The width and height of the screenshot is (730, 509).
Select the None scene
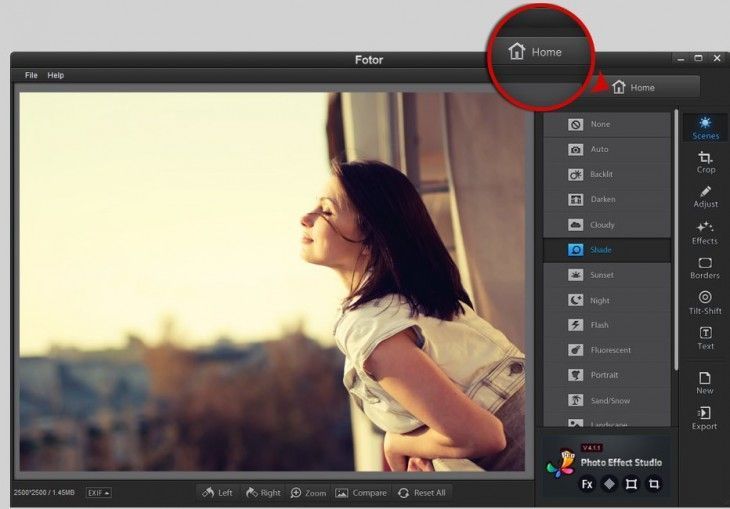(x=607, y=124)
